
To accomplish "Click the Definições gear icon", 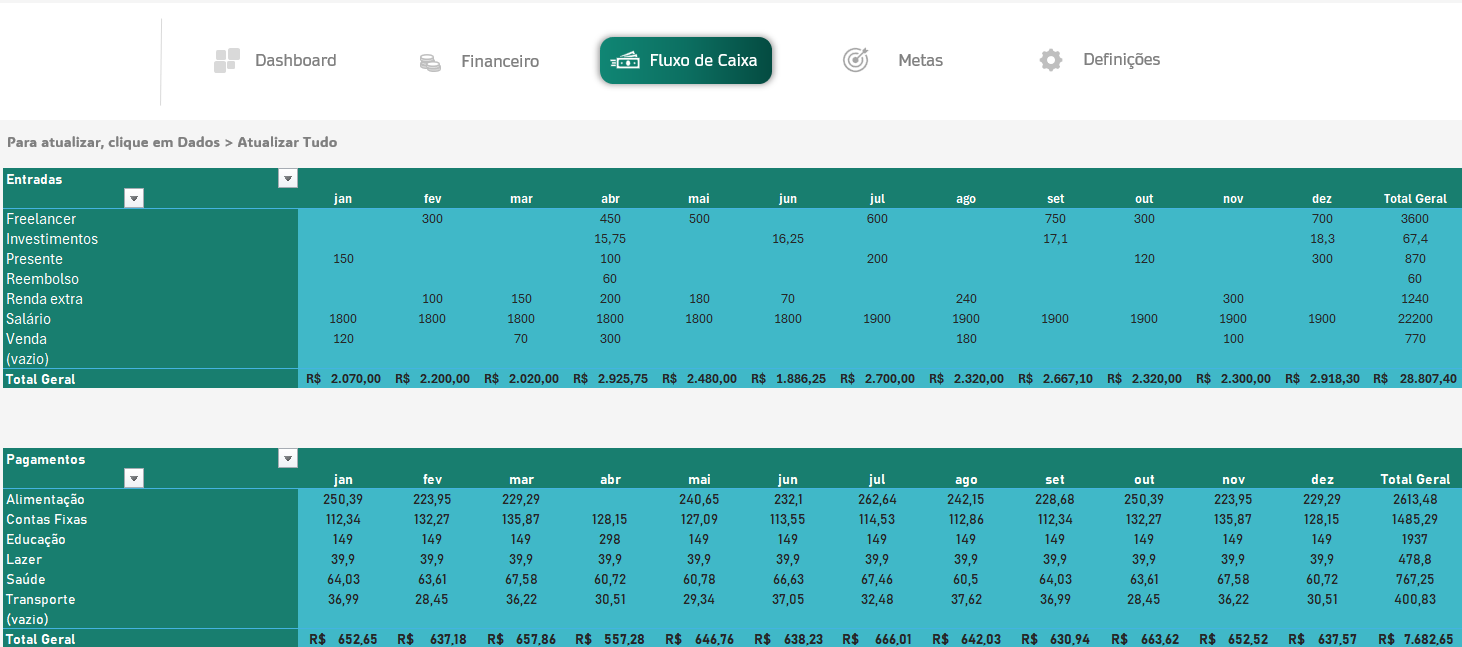I will pyautogui.click(x=1050, y=60).
